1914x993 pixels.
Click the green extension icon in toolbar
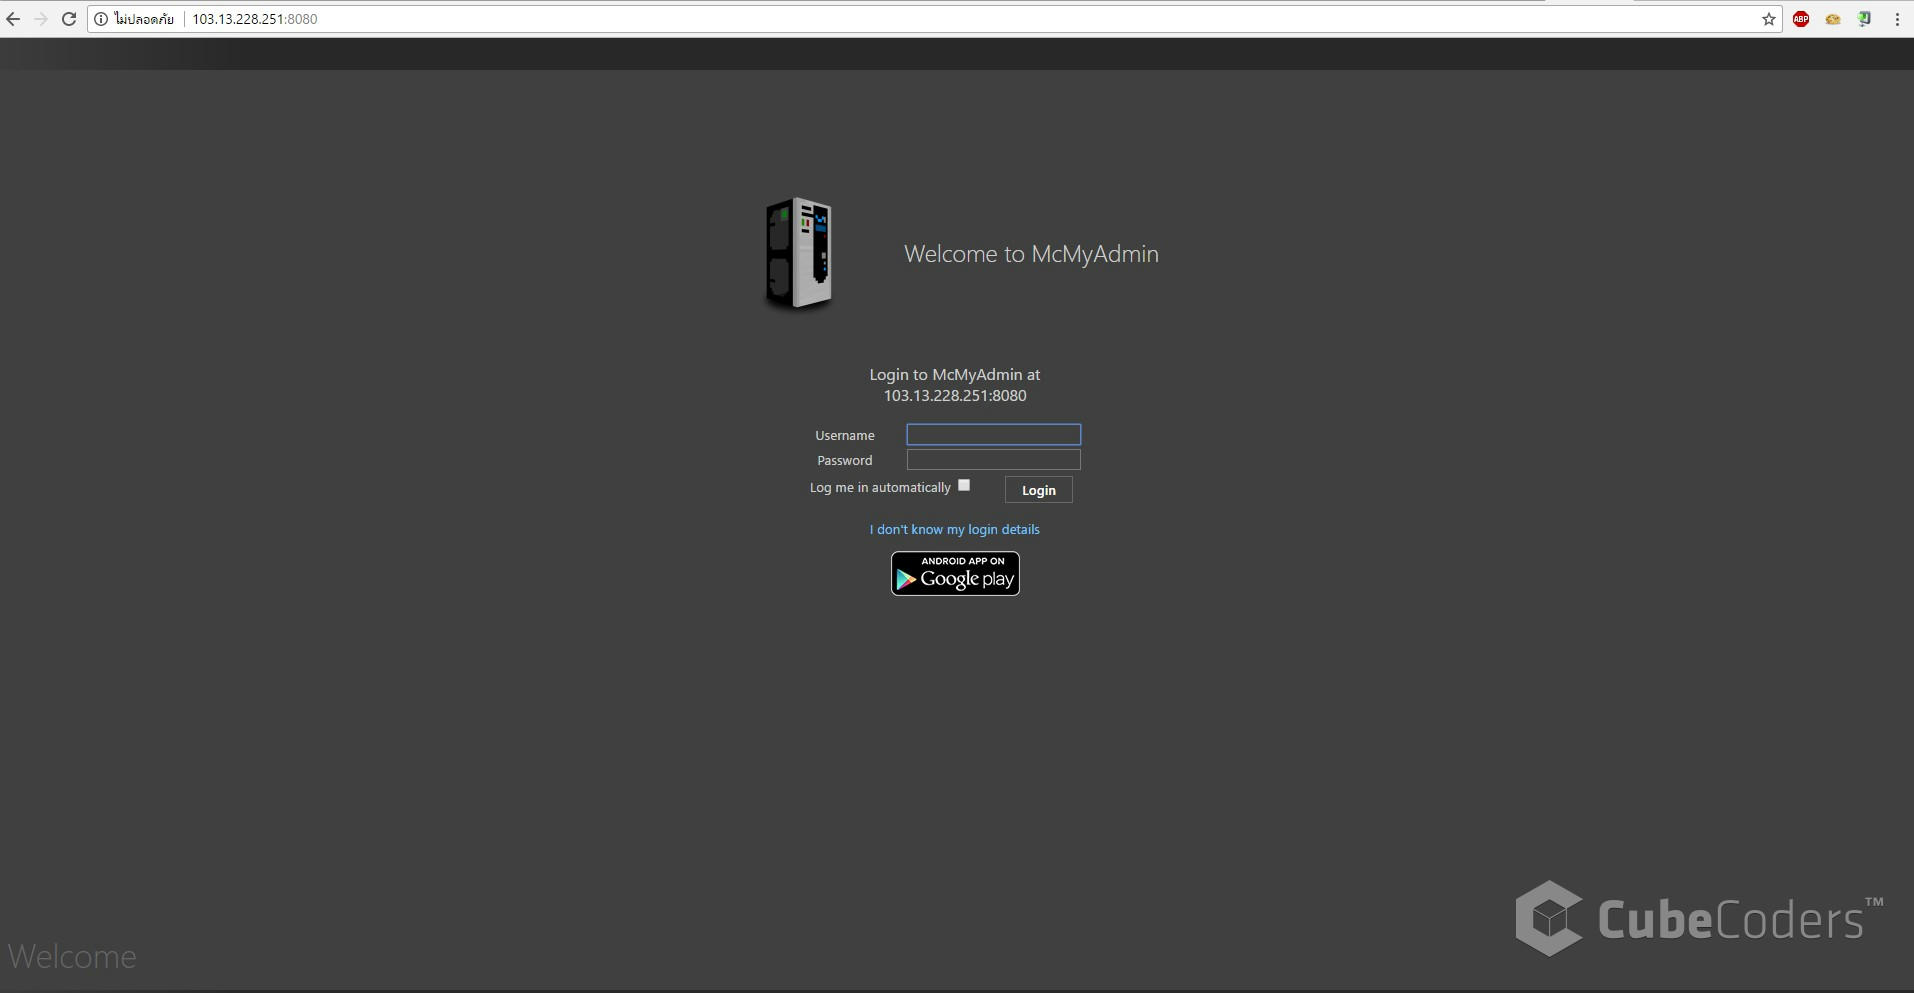click(1865, 19)
